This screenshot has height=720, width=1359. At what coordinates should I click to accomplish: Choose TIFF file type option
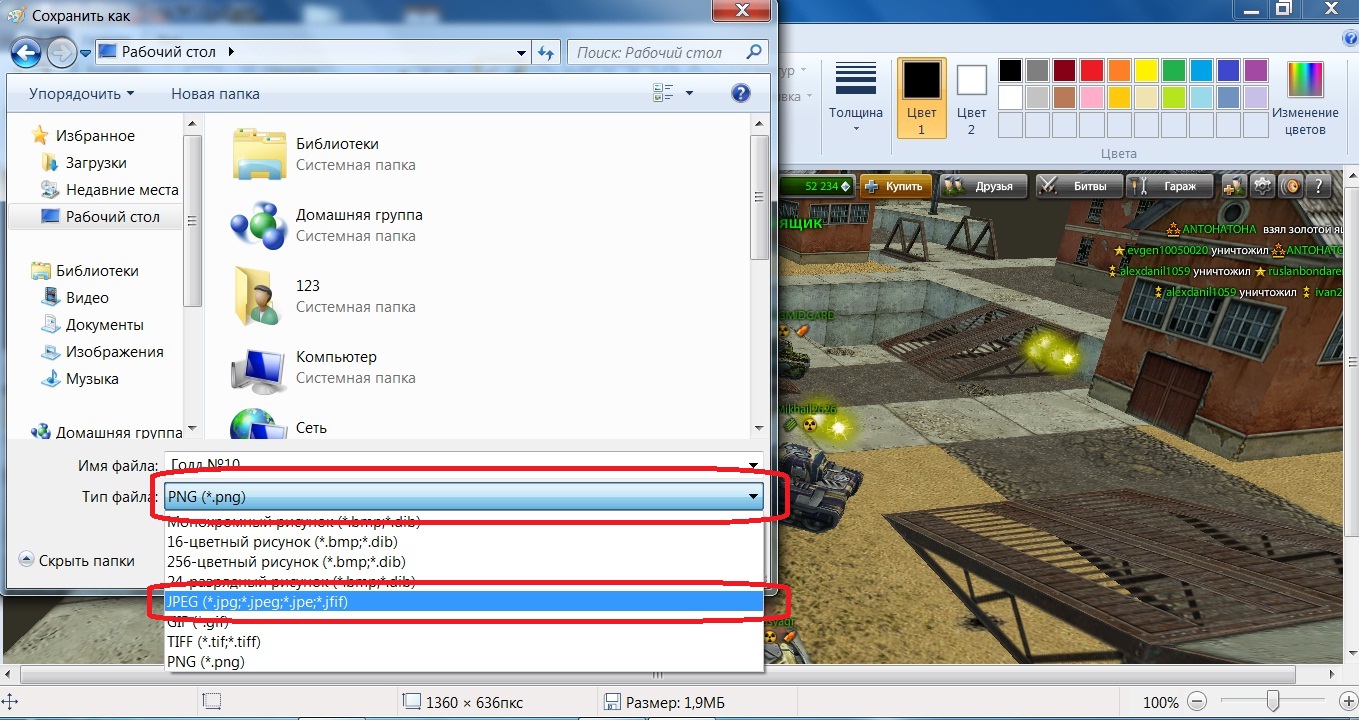pos(464,642)
